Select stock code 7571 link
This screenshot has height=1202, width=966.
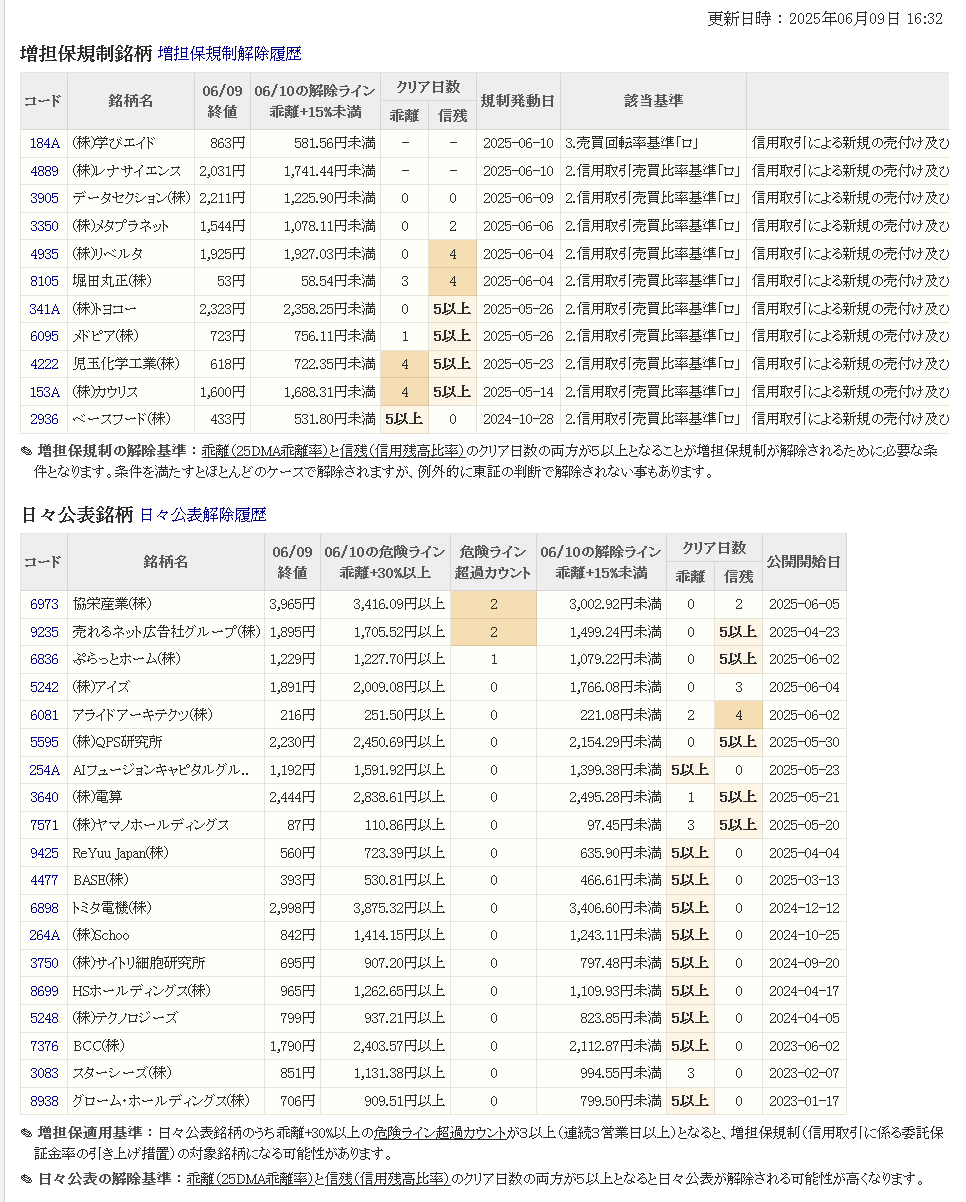(x=44, y=825)
